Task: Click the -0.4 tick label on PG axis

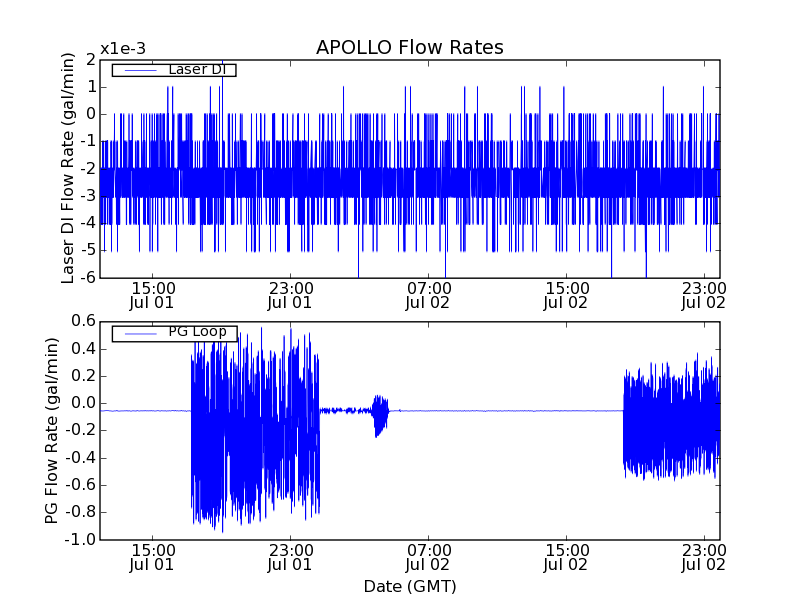Action: [x=81, y=458]
